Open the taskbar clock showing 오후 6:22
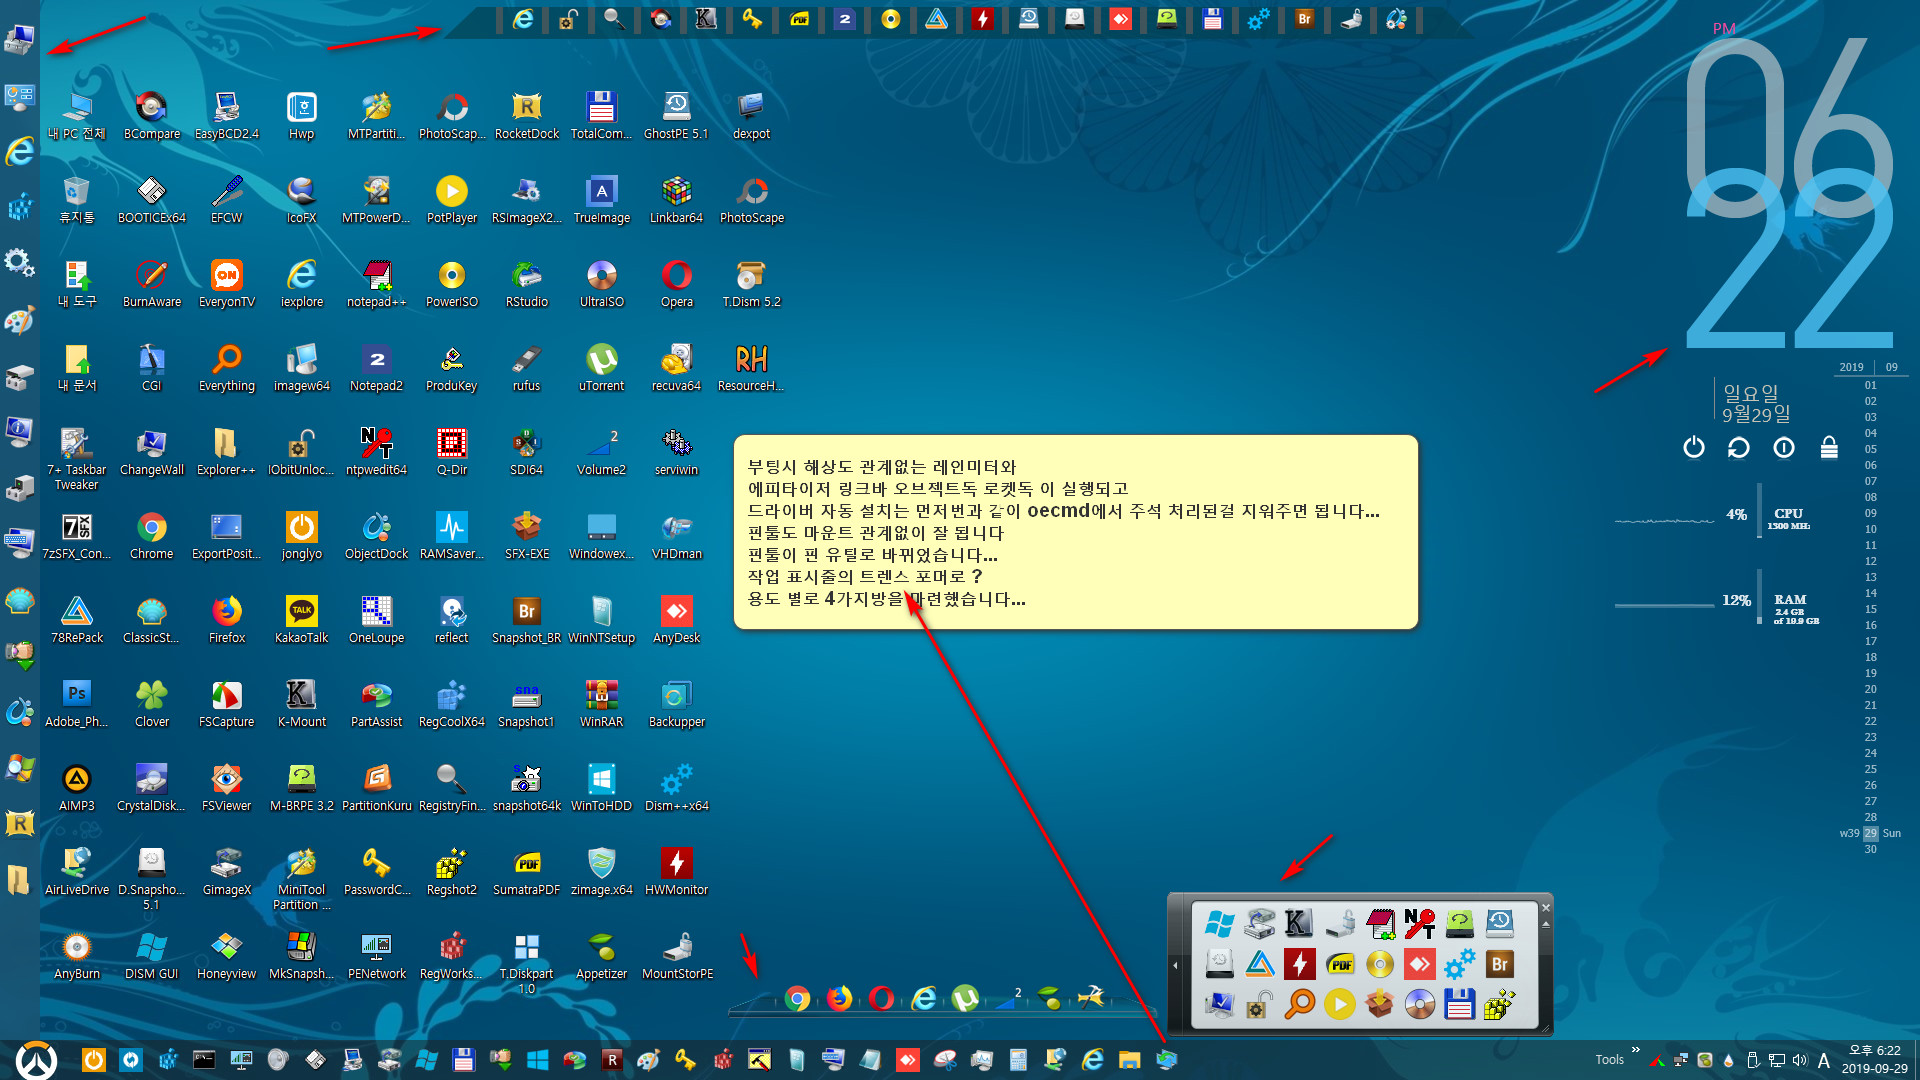 tap(1875, 1059)
